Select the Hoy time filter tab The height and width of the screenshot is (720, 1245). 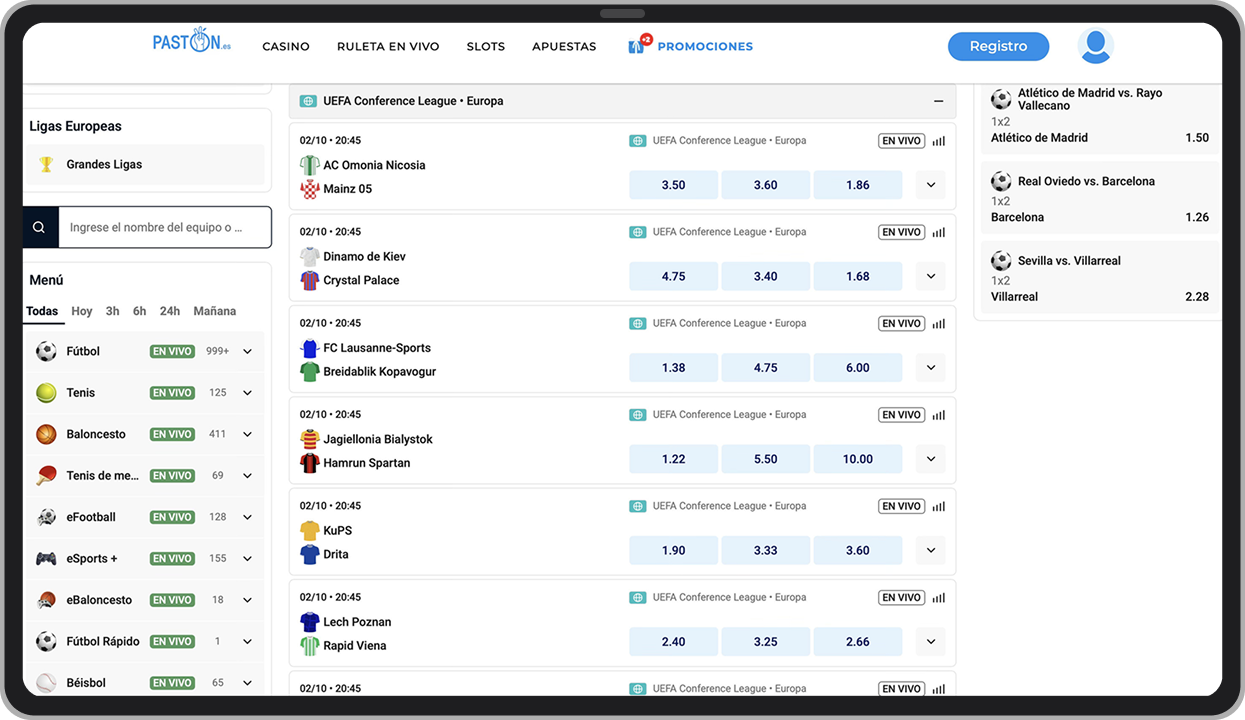click(x=82, y=311)
